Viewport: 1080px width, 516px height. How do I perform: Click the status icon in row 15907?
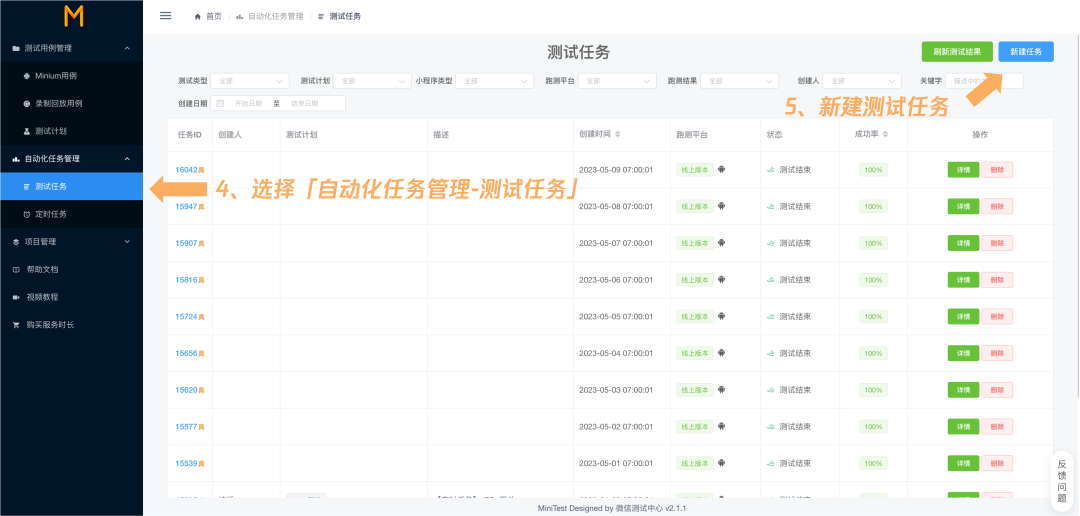click(x=771, y=243)
